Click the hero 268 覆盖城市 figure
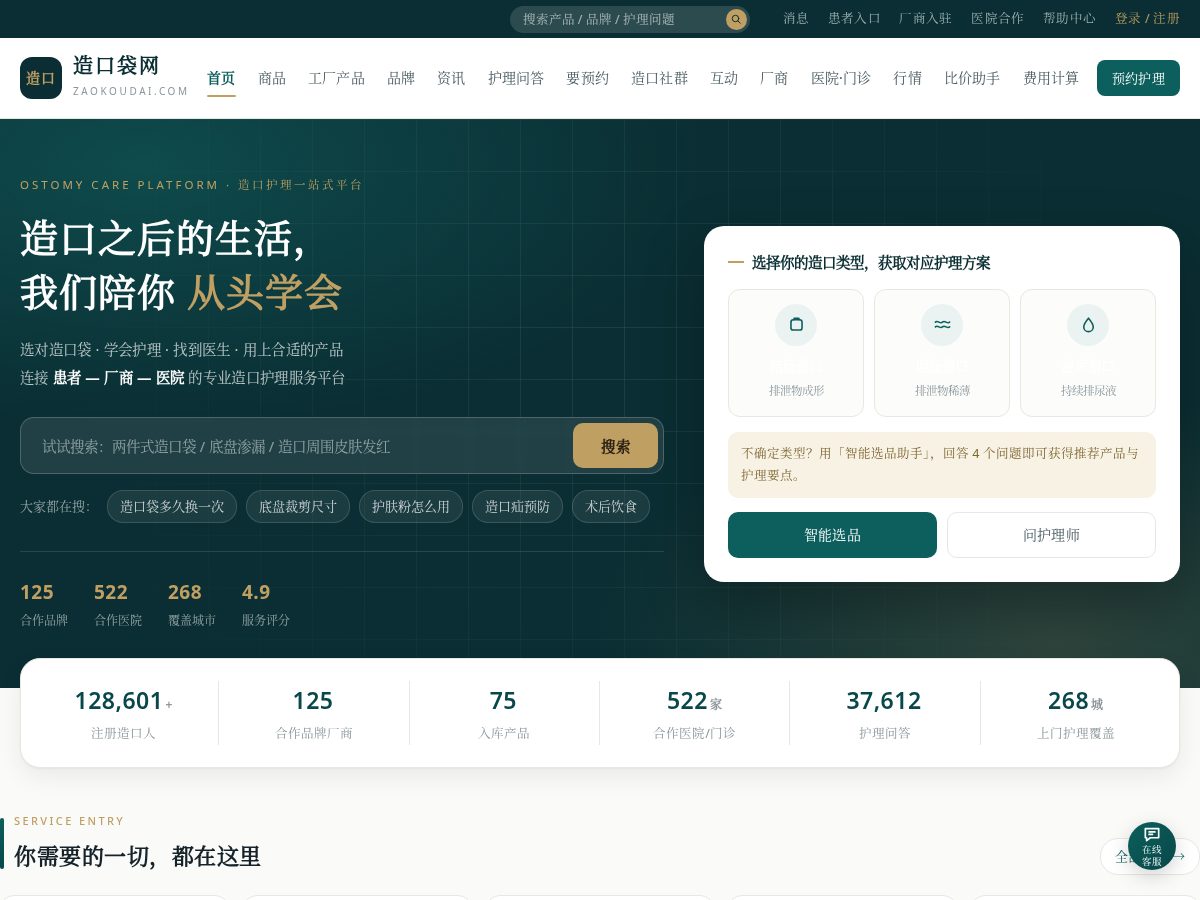1200x900 pixels. [x=191, y=604]
